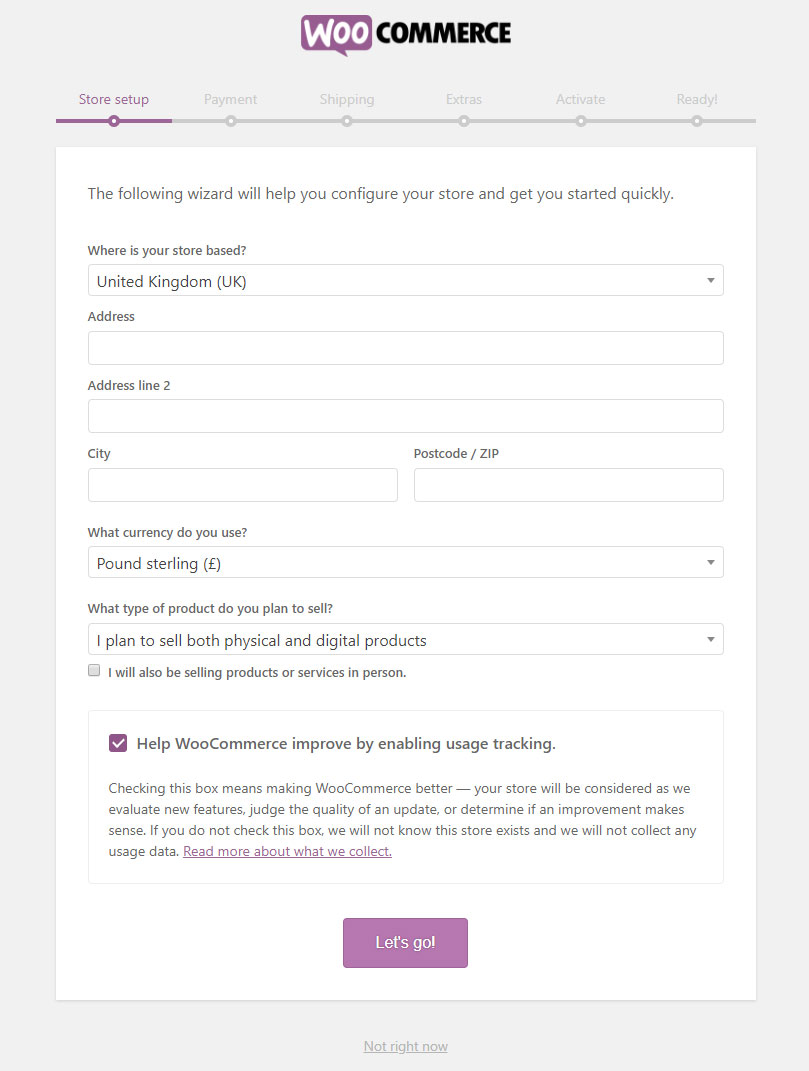
Task: Click the Activate step circle marker
Action: [x=580, y=121]
